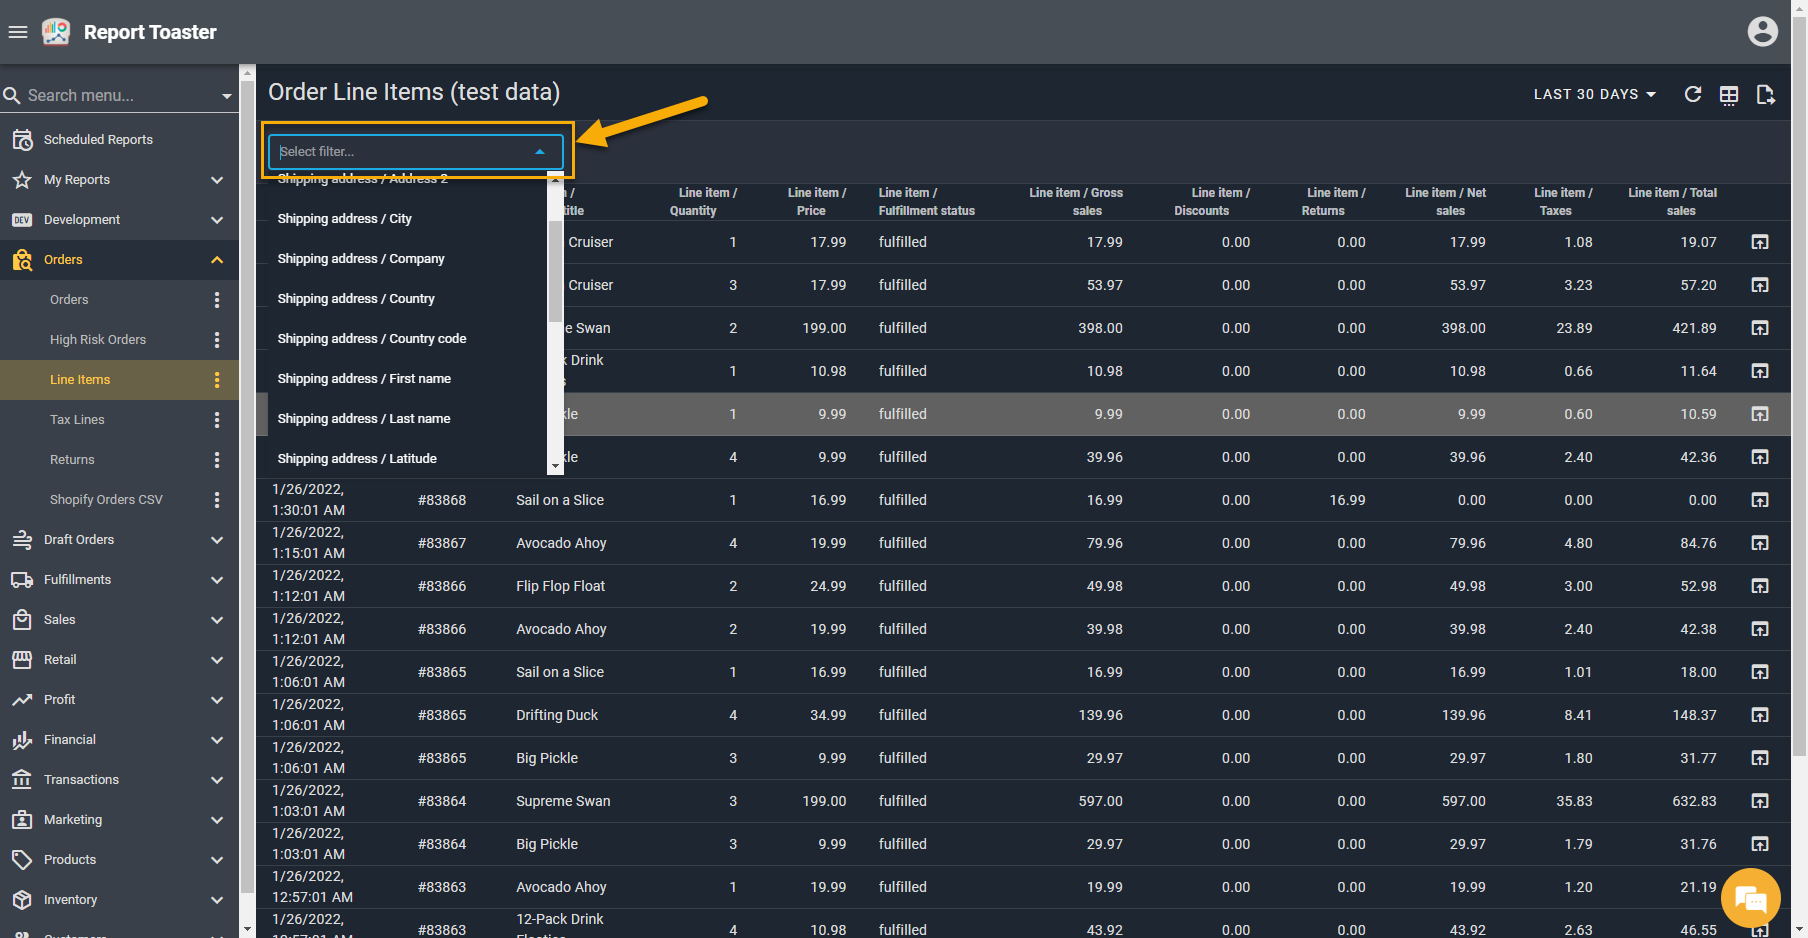Go to Shopify Orders CSV report

[x=106, y=500]
